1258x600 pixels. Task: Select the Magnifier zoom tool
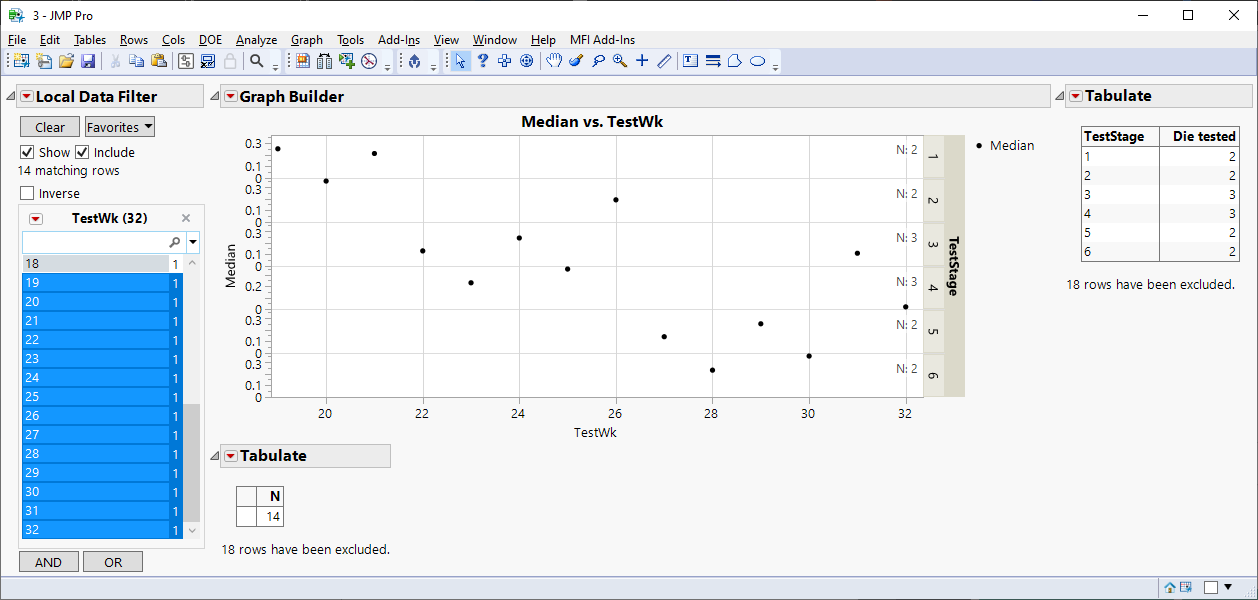coord(620,61)
